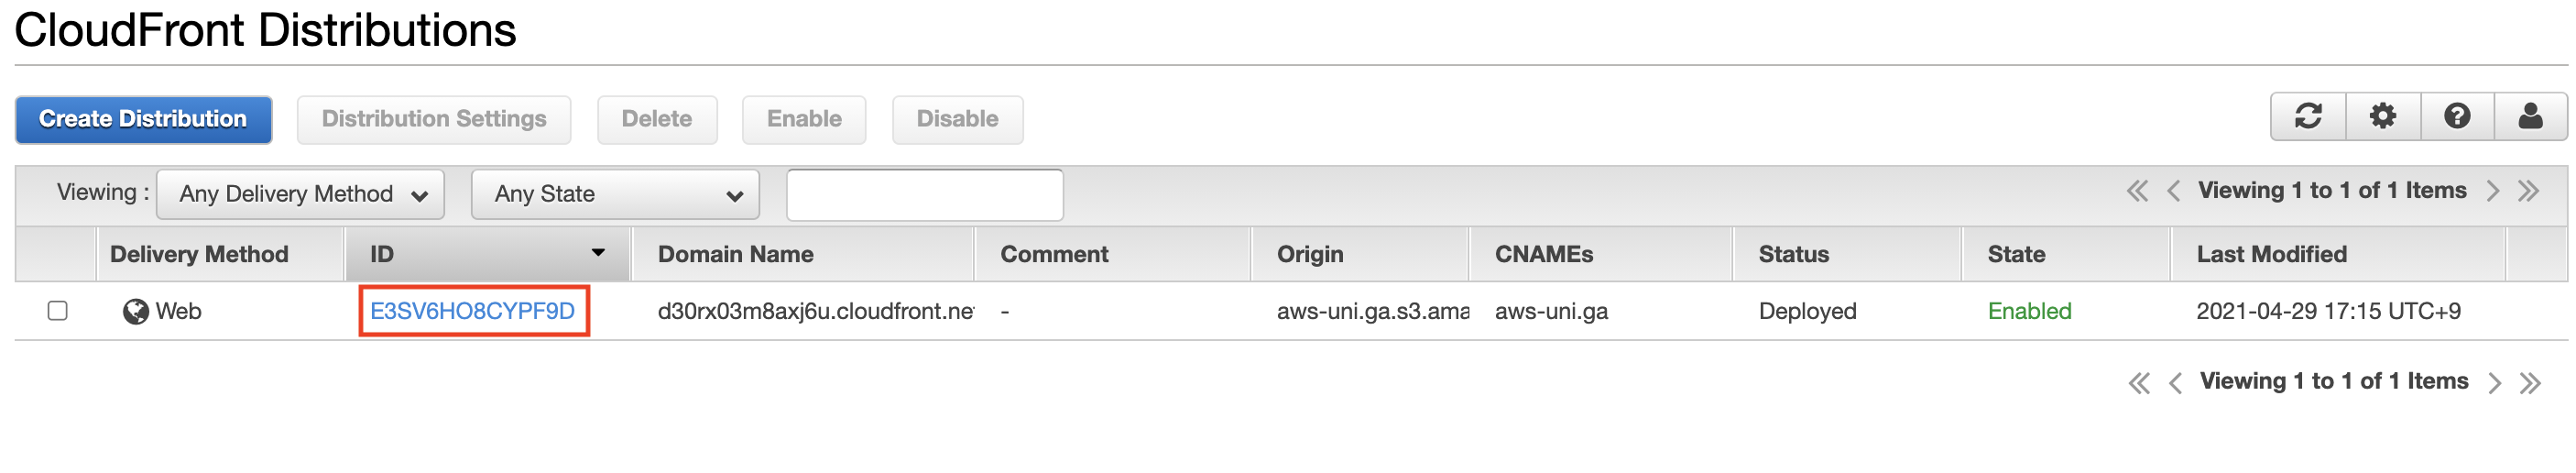This screenshot has width=2576, height=473.
Task: Open the settings gear icon
Action: pos(2383,117)
